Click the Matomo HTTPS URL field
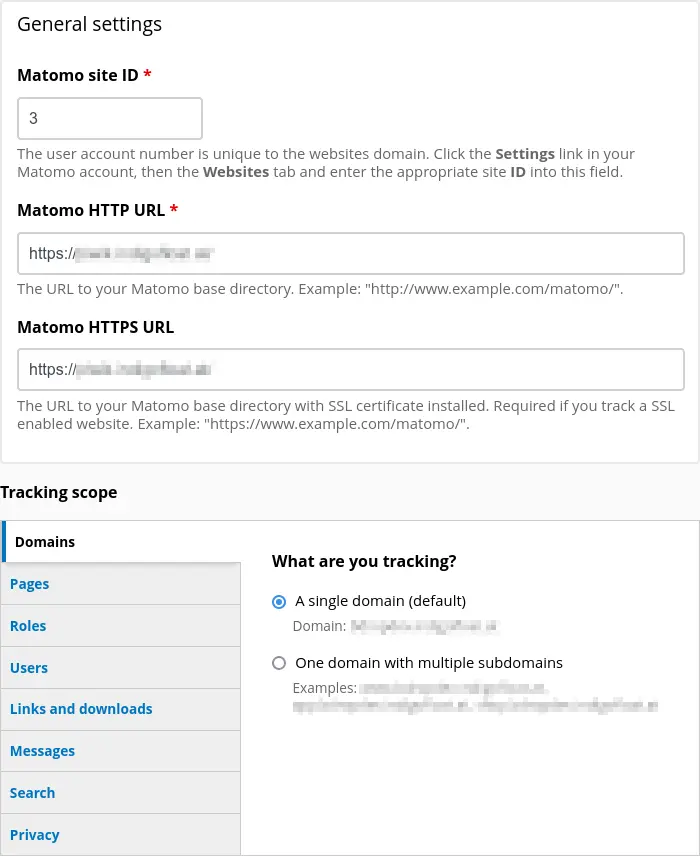This screenshot has height=856, width=700. (349, 370)
